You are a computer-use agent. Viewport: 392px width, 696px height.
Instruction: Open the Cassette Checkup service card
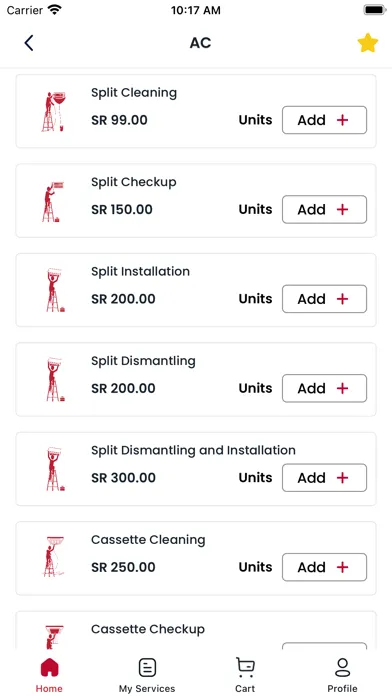click(x=196, y=630)
